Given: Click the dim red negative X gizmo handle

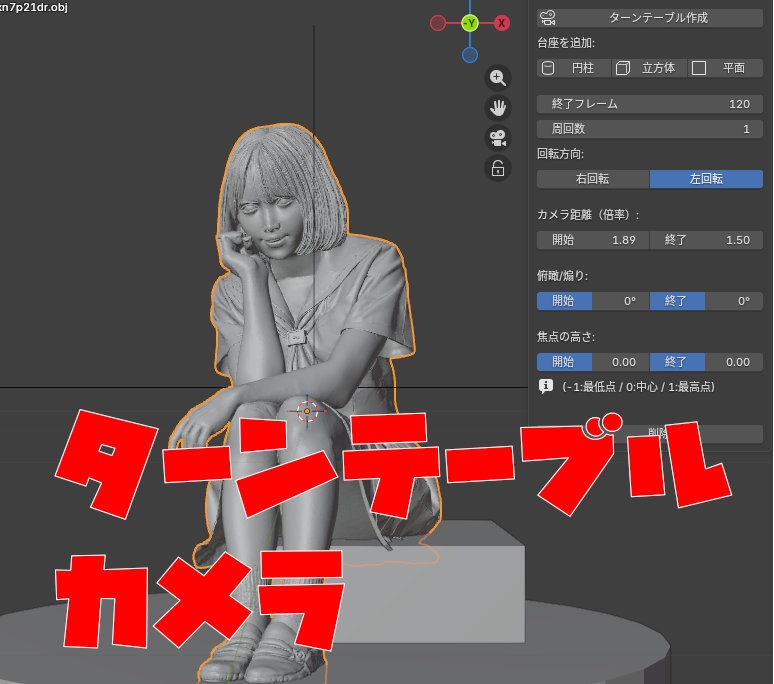Looking at the screenshot, I should click(438, 23).
